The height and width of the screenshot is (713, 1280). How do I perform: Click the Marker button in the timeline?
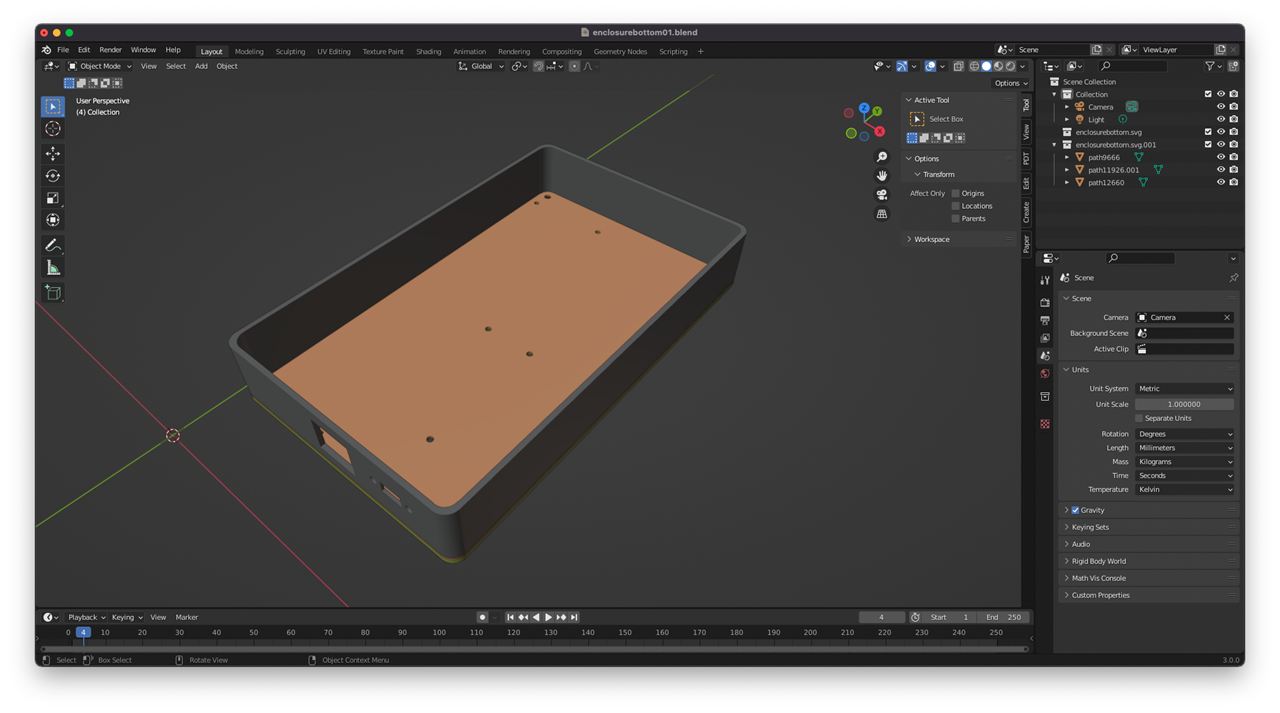(x=187, y=617)
